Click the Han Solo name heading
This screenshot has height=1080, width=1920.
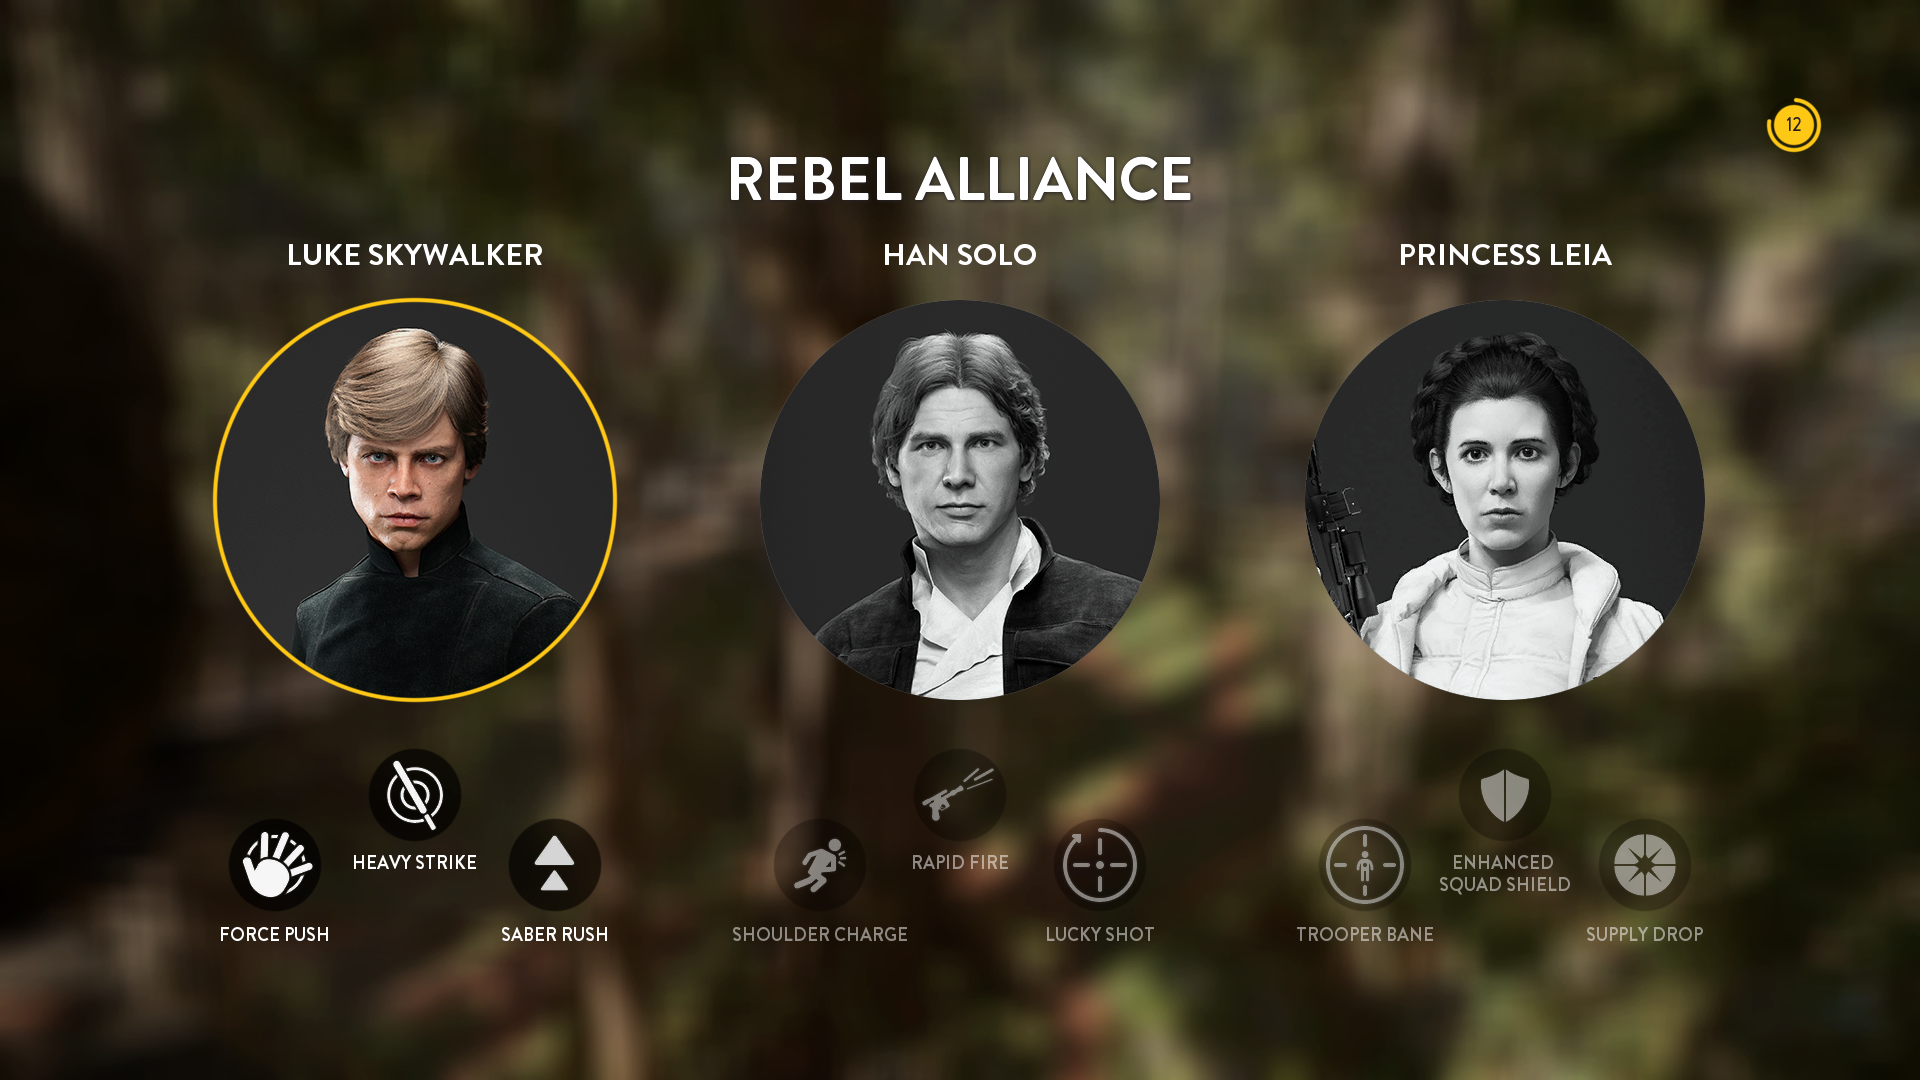pos(960,255)
